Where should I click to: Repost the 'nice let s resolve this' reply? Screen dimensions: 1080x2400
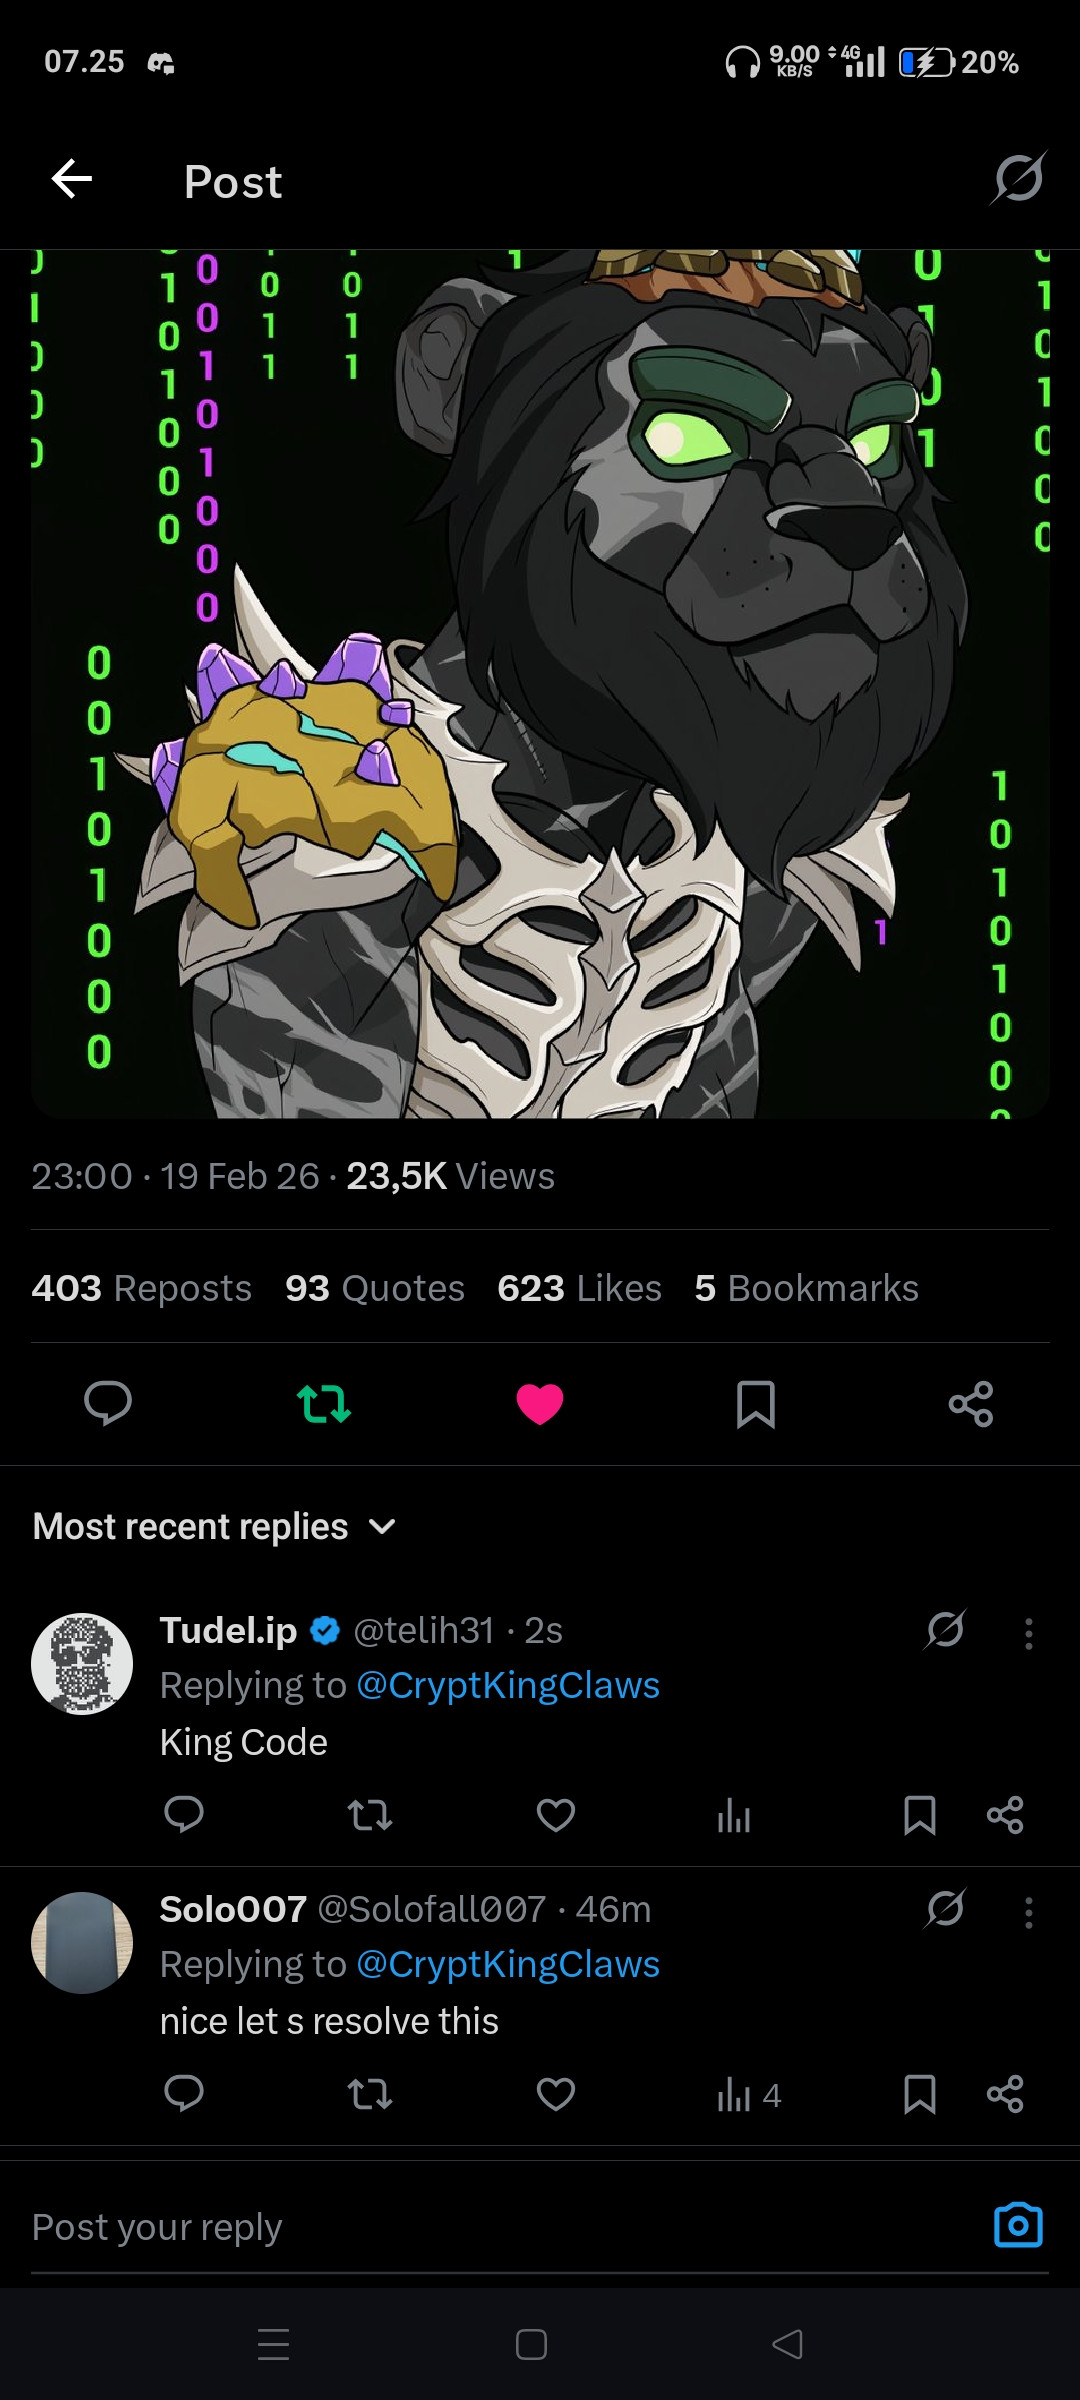click(x=369, y=2094)
